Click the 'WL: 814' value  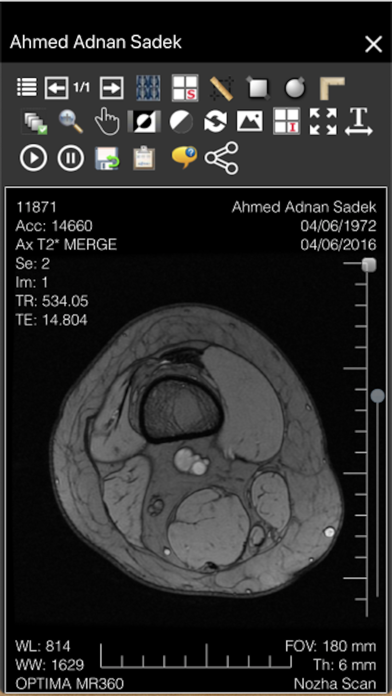pos(43,646)
